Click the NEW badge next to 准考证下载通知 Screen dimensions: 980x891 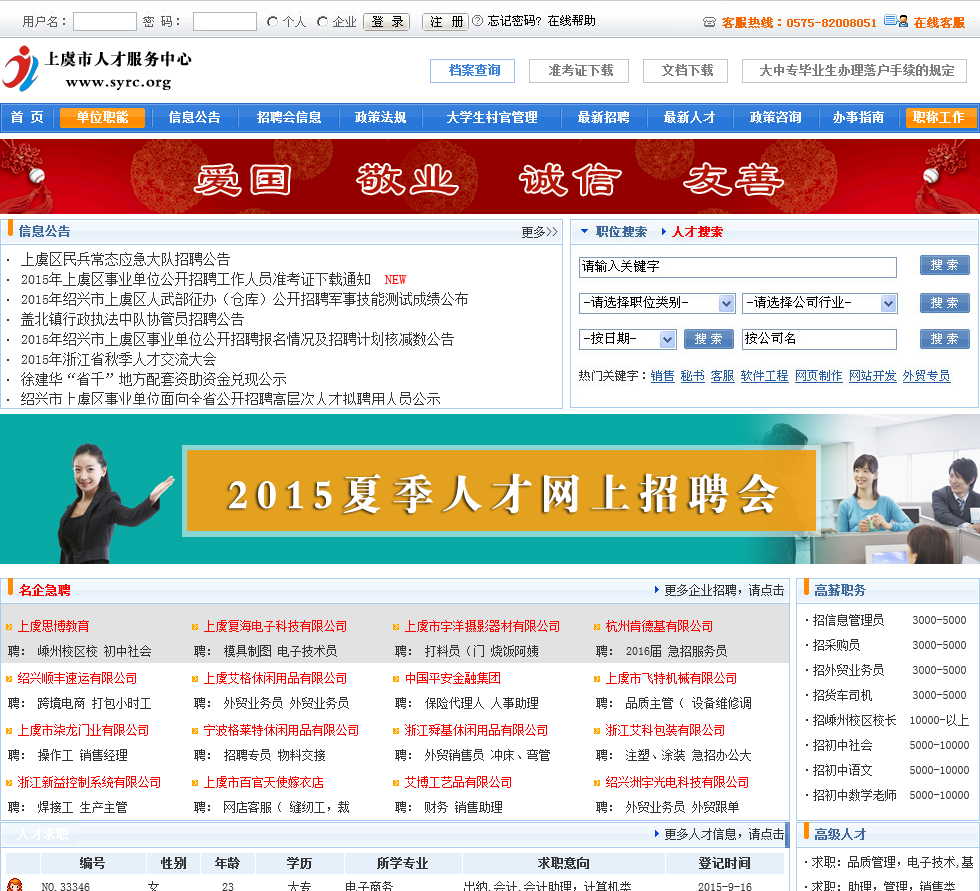[x=395, y=279]
